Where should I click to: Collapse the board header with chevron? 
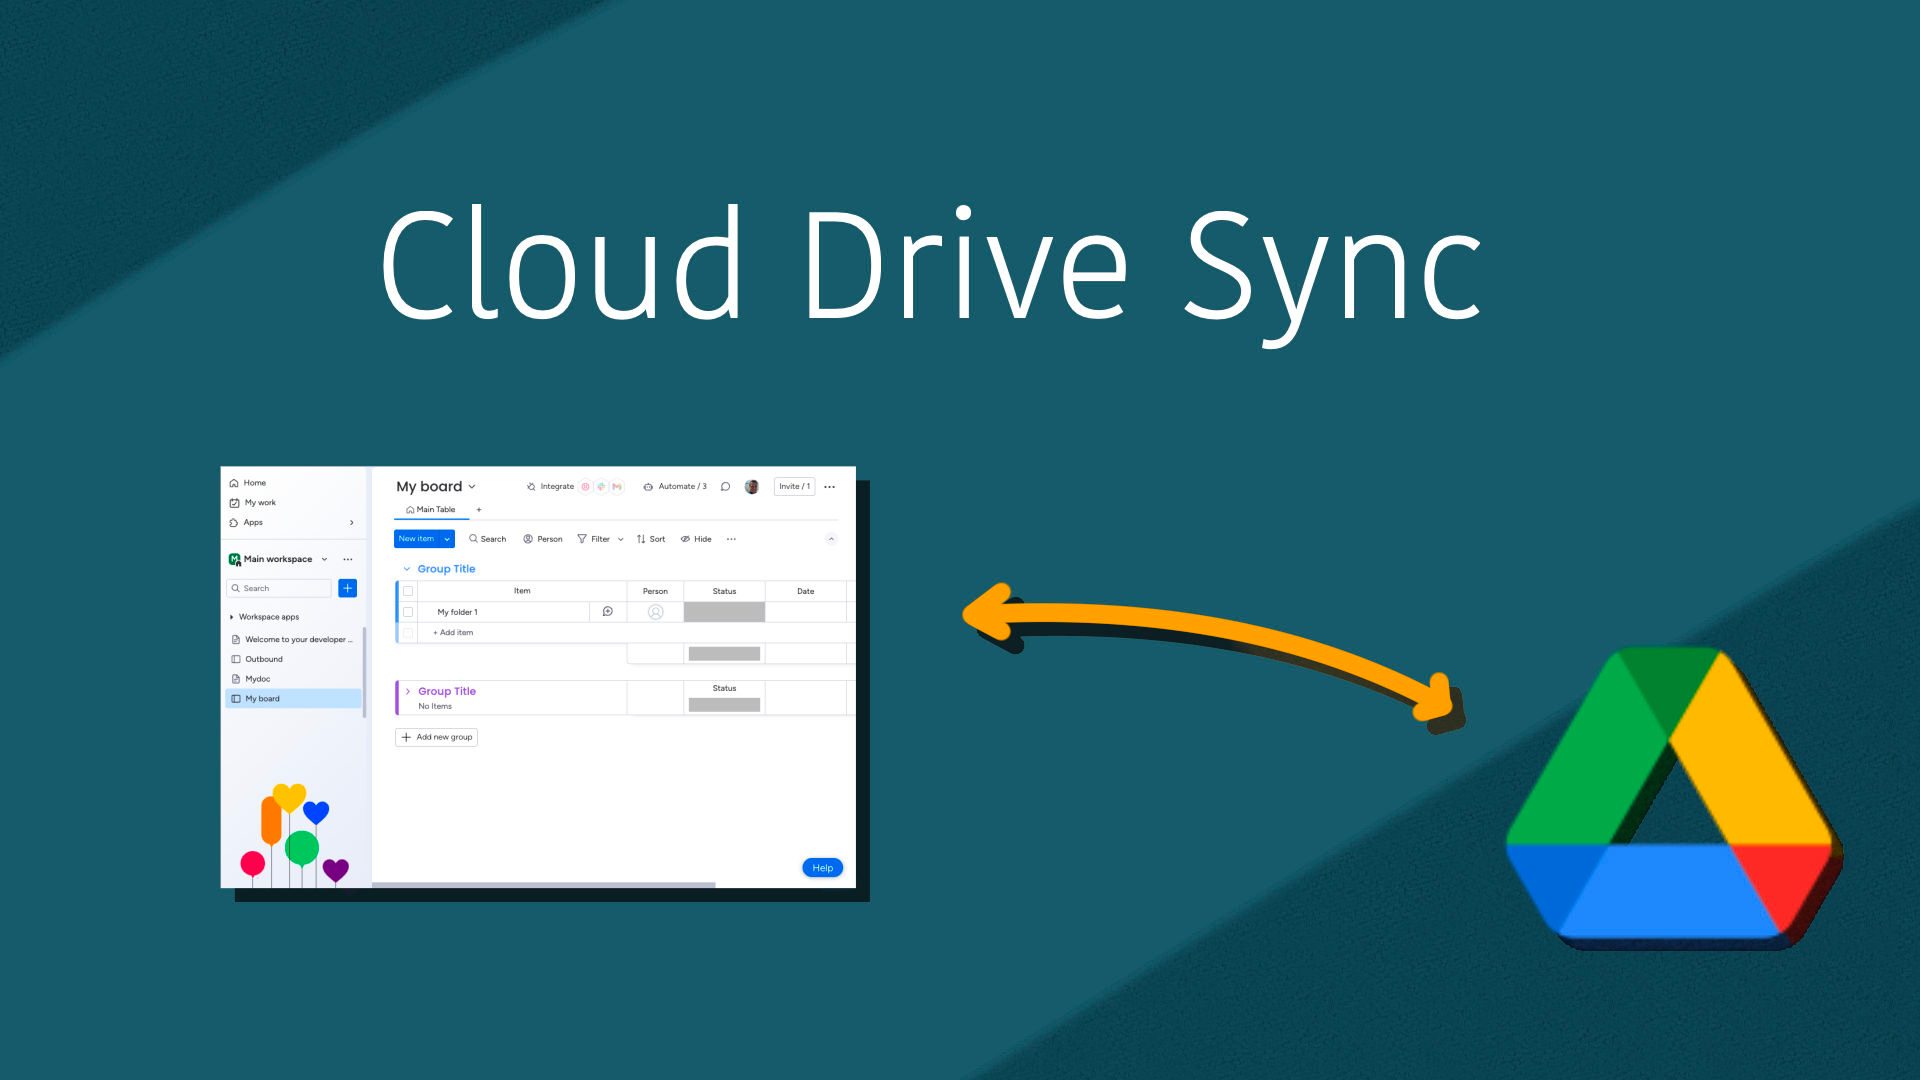click(831, 539)
